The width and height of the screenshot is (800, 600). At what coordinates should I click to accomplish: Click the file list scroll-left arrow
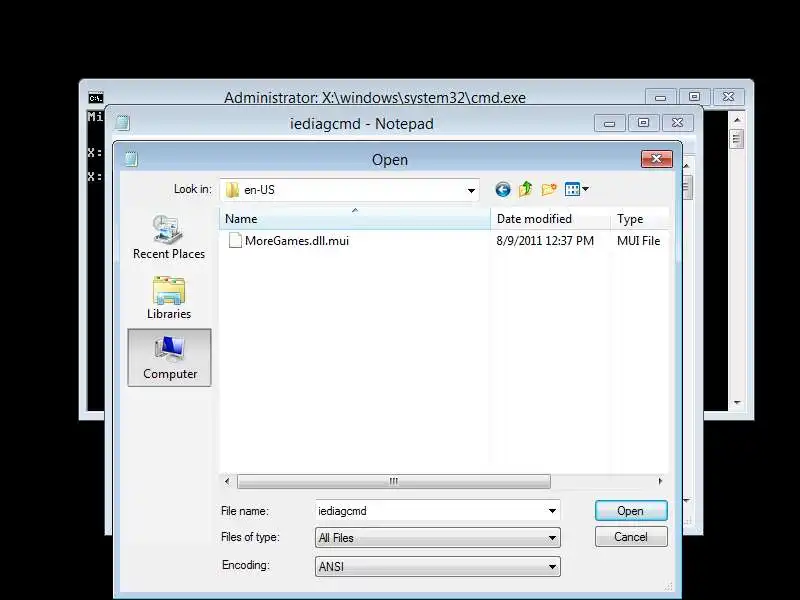pyautogui.click(x=228, y=481)
